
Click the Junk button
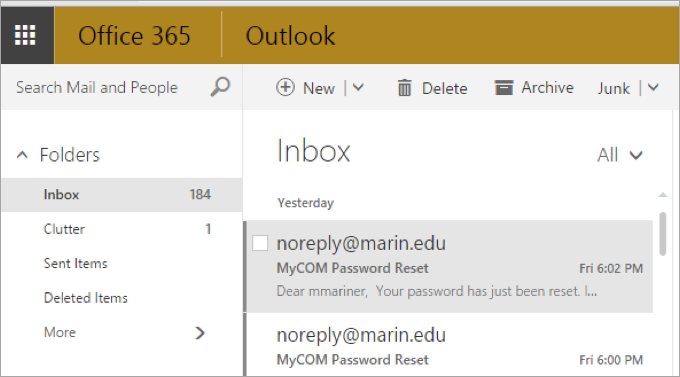[x=614, y=89]
